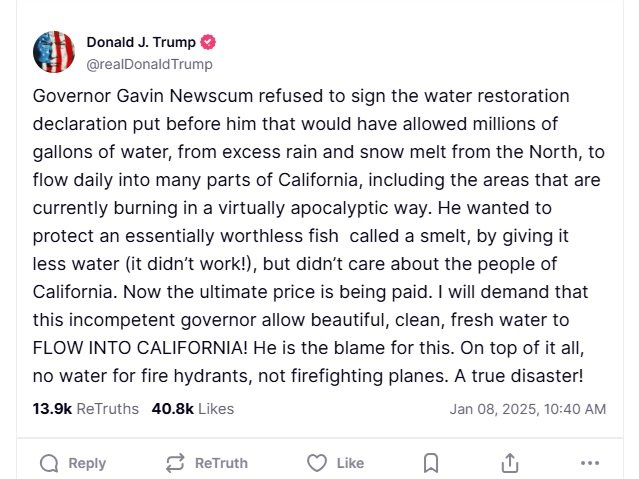Open the share post icon
Screen dimensions: 639x479
pos(510,463)
